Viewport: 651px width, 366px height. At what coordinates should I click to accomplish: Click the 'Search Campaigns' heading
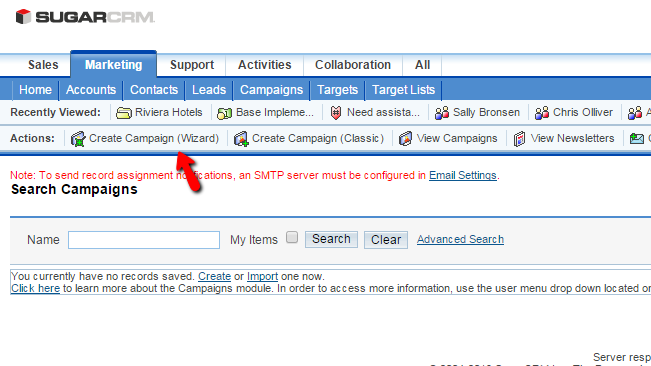click(74, 190)
